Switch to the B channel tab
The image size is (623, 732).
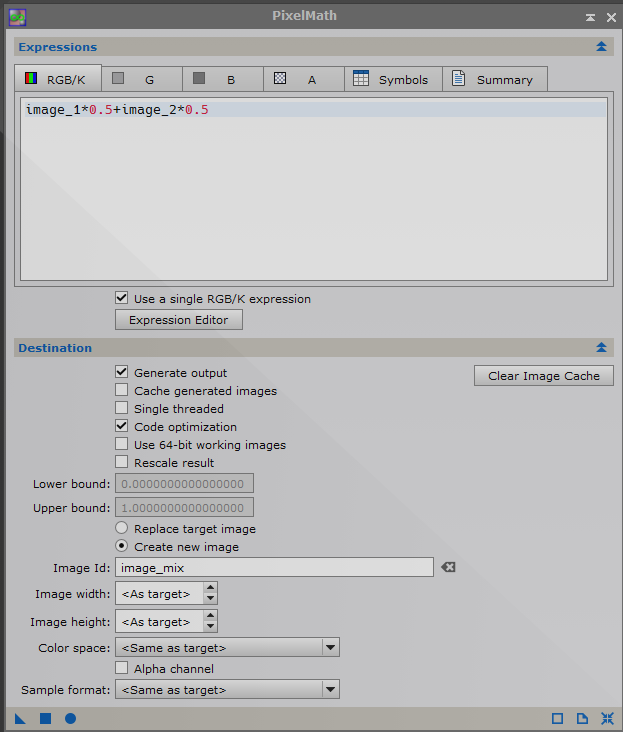coord(223,79)
